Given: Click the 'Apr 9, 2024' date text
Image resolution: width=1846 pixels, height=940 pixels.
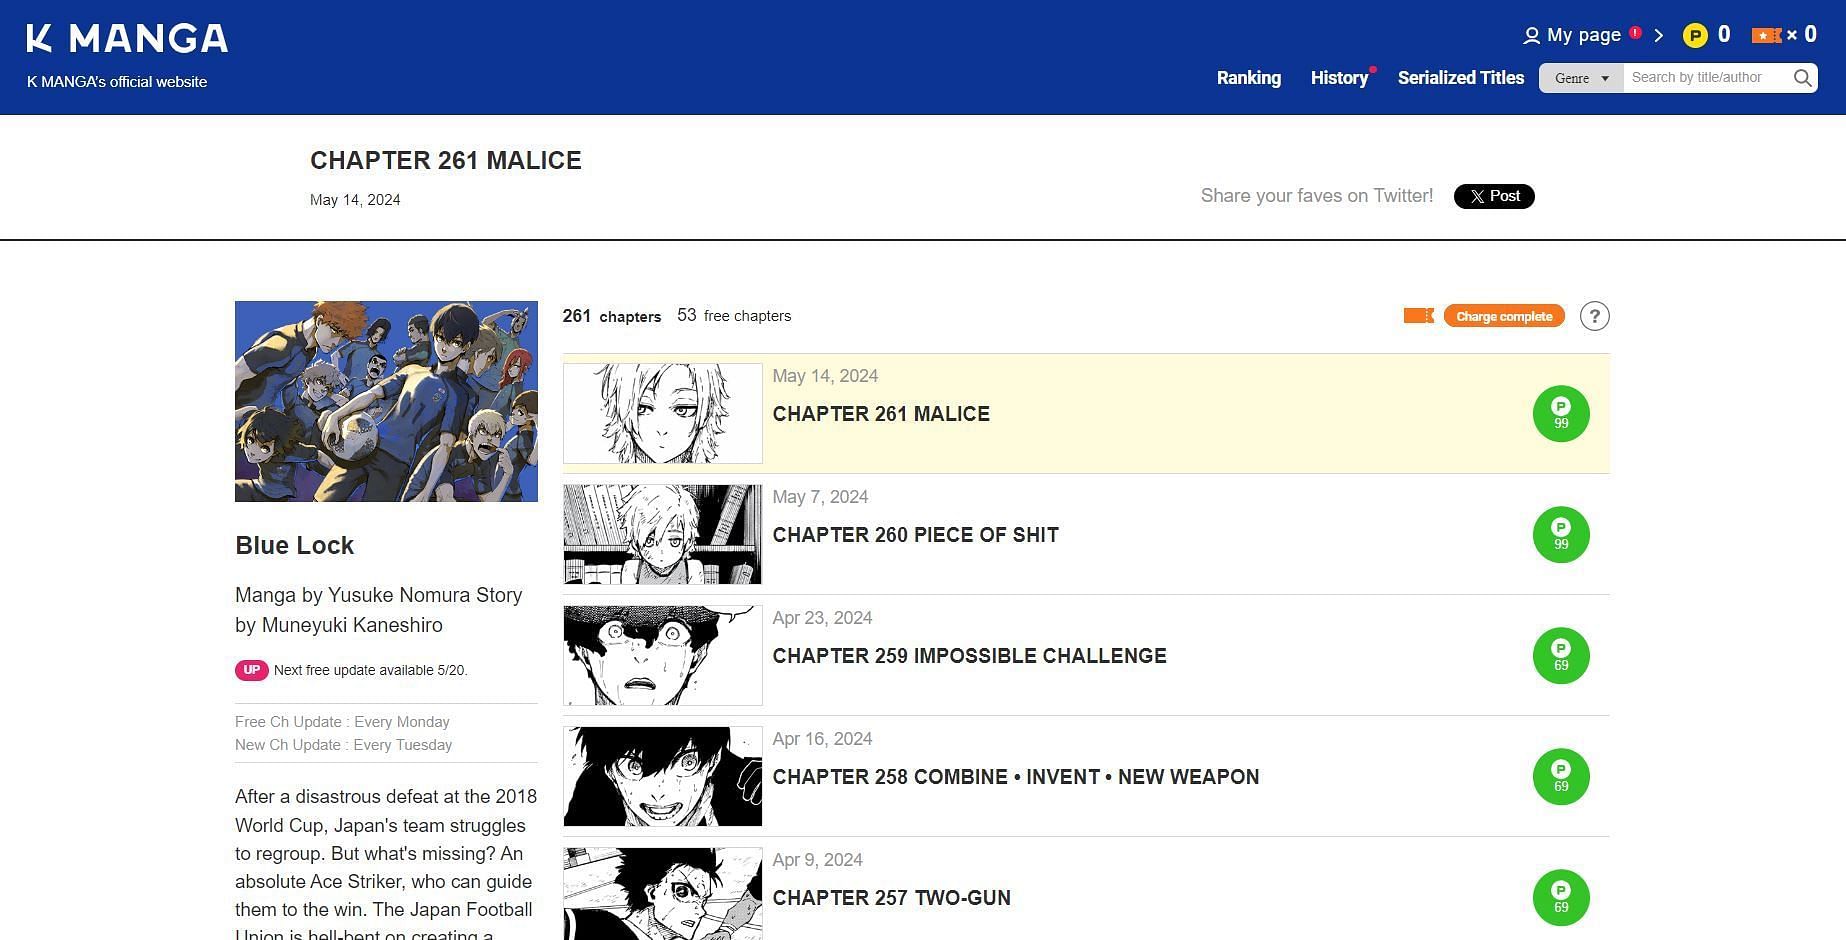Looking at the screenshot, I should pyautogui.click(x=818, y=860).
